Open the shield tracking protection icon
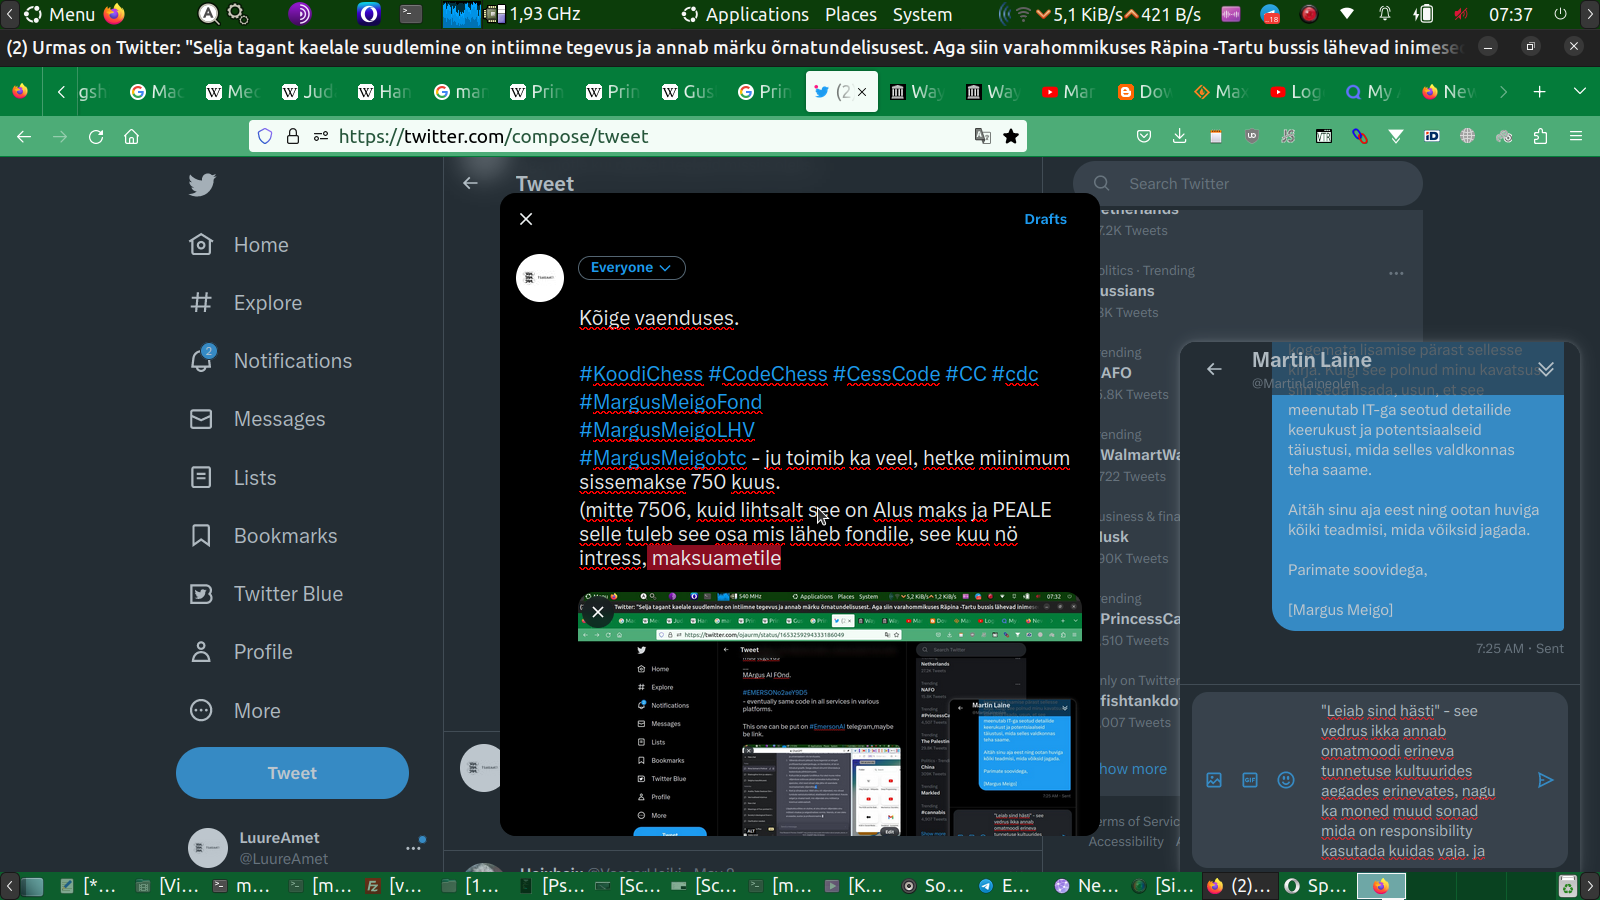The width and height of the screenshot is (1600, 900). point(265,136)
